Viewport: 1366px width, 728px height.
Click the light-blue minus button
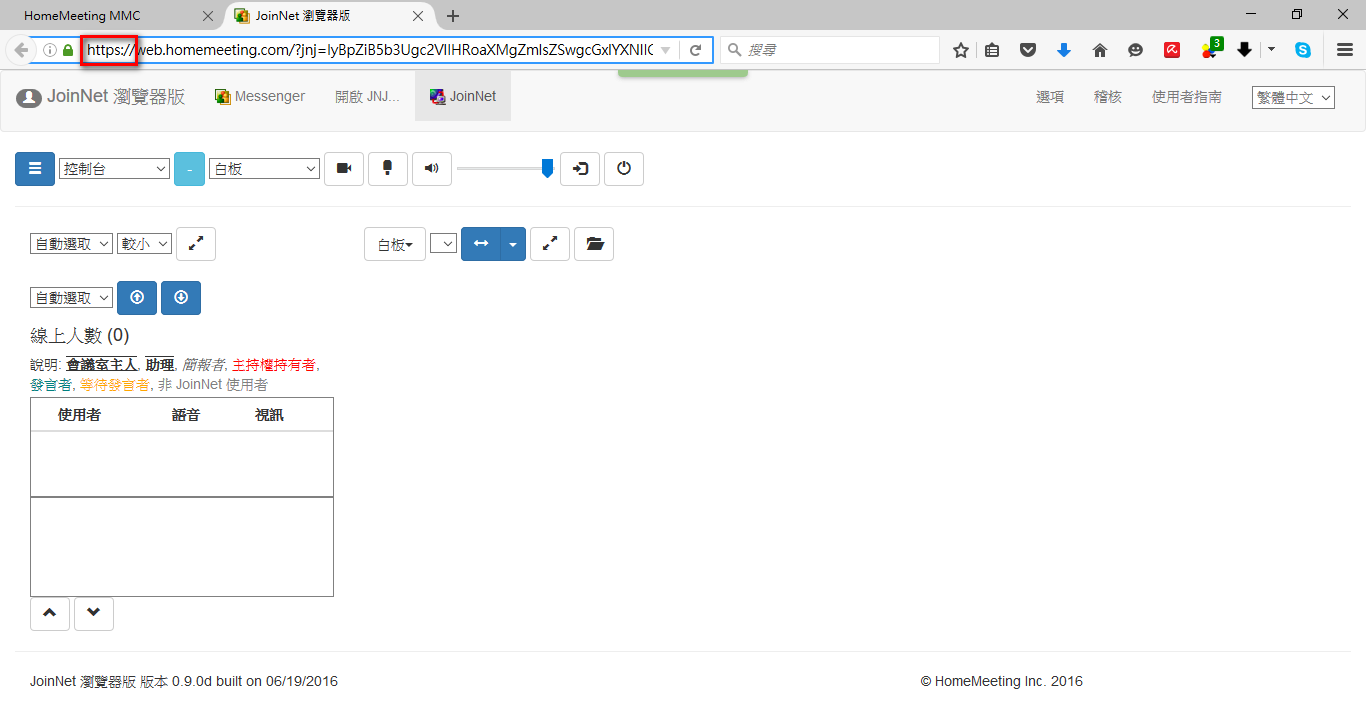(x=189, y=169)
